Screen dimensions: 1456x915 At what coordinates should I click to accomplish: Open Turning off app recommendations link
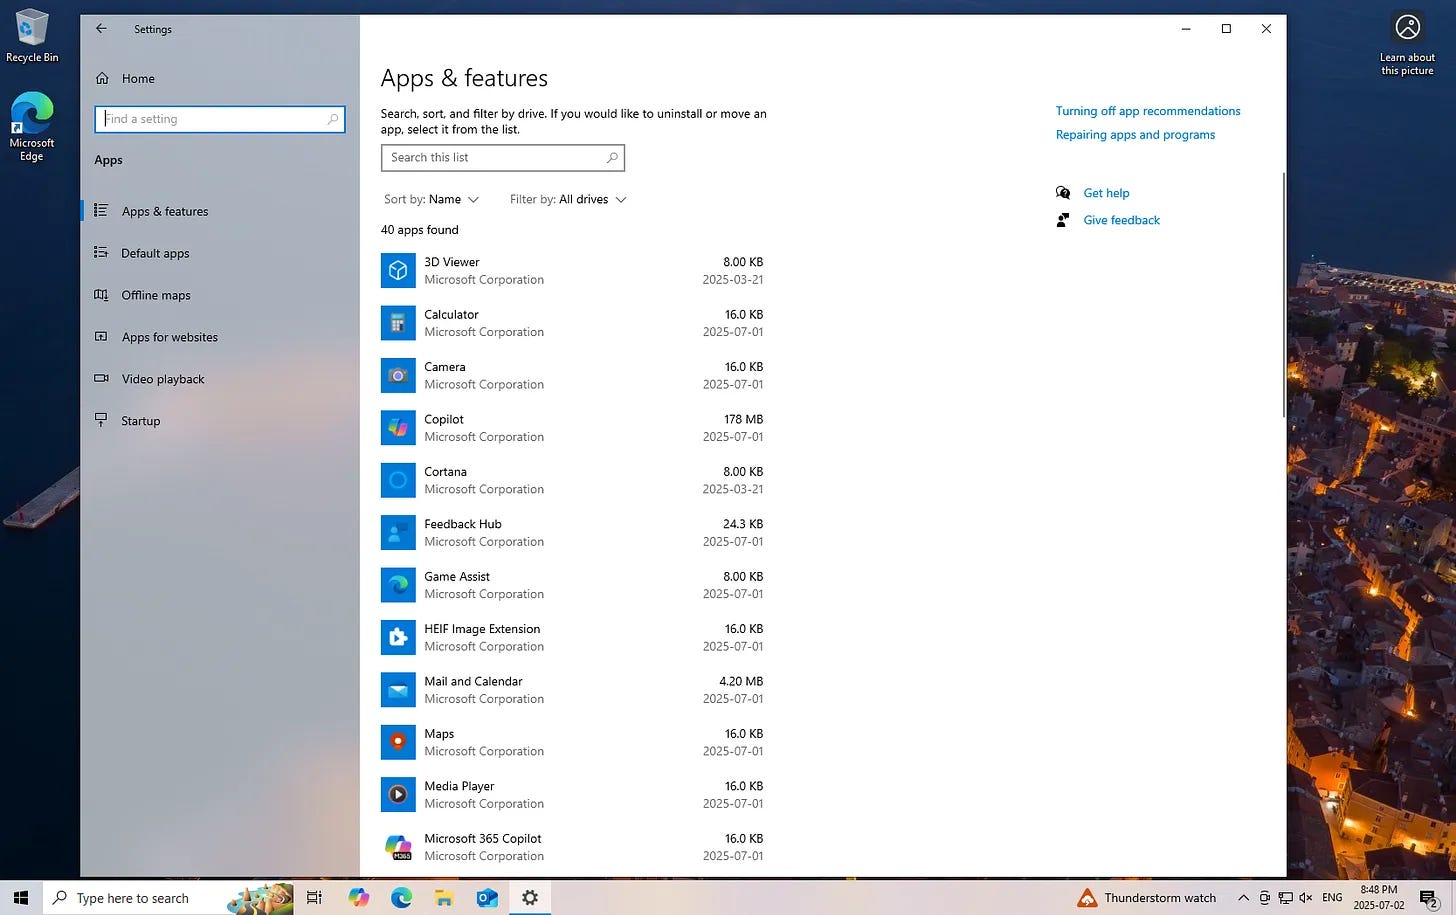pyautogui.click(x=1148, y=111)
